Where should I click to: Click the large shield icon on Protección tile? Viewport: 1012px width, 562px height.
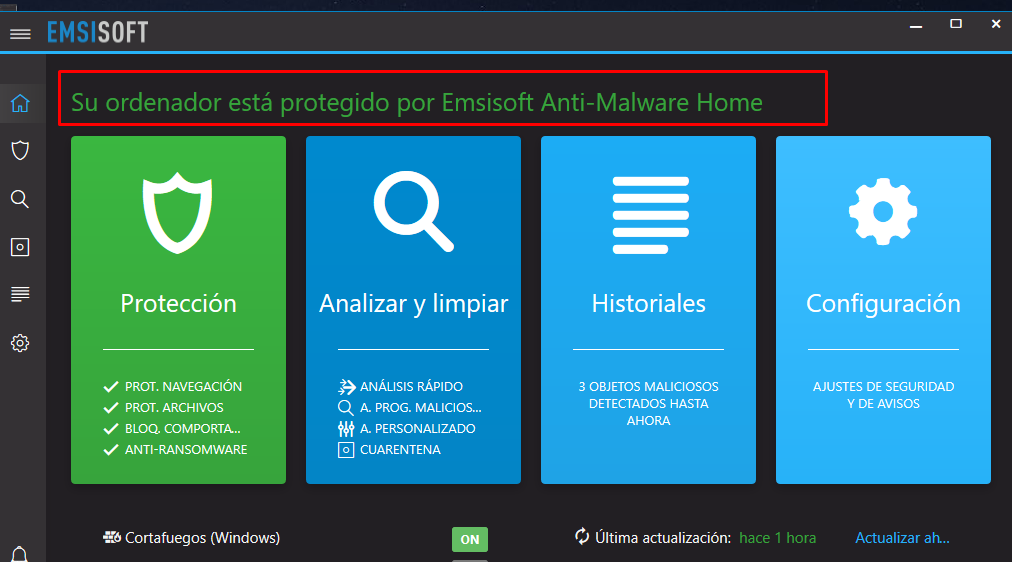point(177,212)
